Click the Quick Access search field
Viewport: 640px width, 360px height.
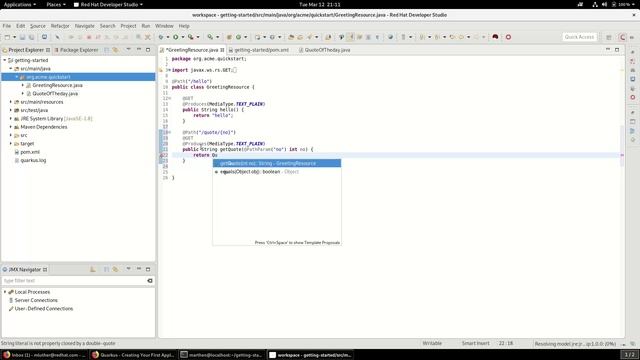(x=579, y=37)
